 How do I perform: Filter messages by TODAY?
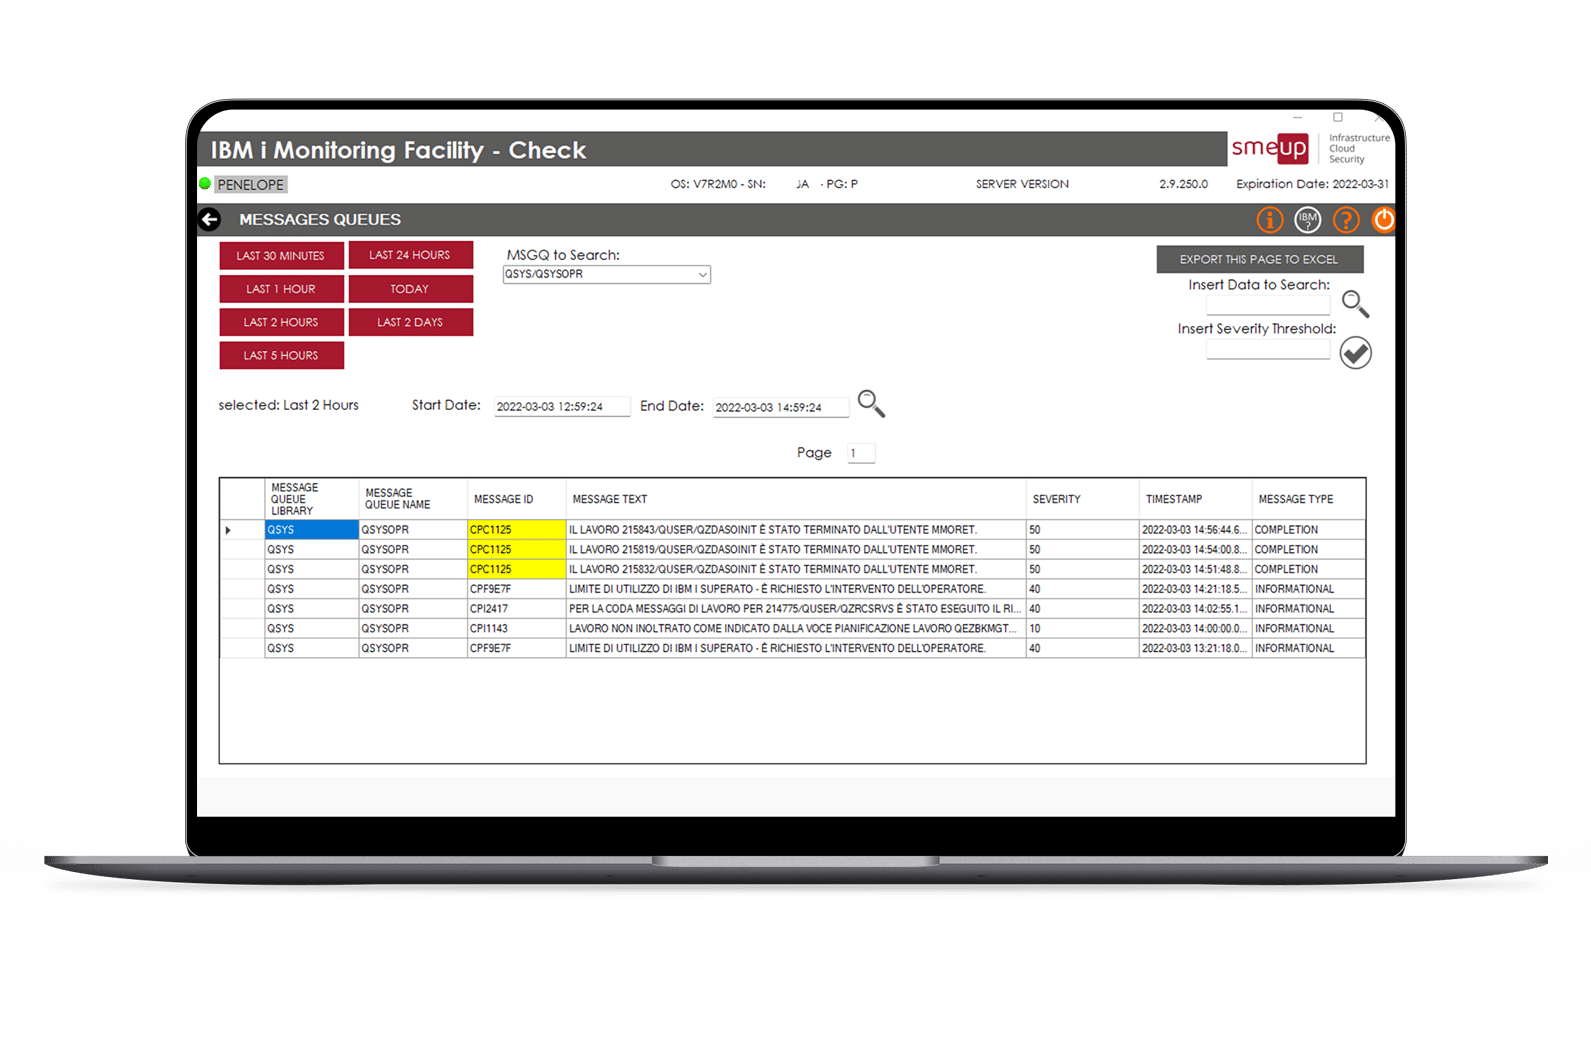[x=410, y=289]
